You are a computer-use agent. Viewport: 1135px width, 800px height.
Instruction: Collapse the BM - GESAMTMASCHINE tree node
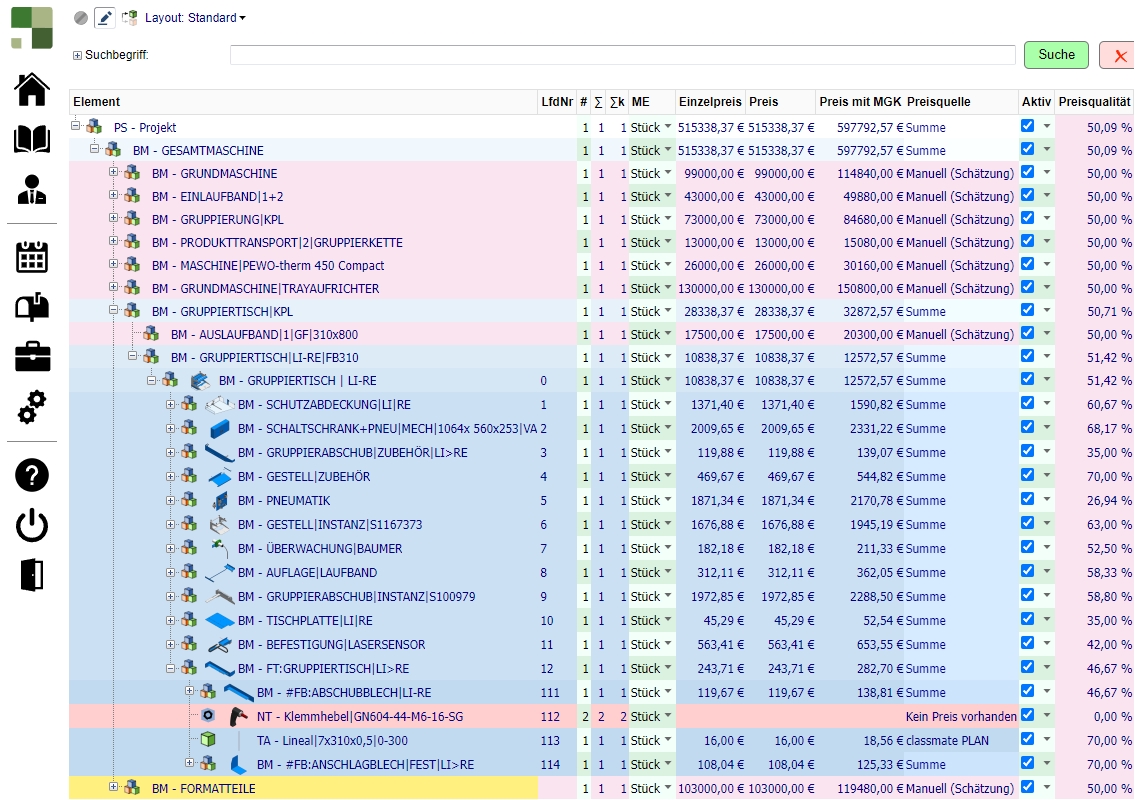click(x=94, y=149)
